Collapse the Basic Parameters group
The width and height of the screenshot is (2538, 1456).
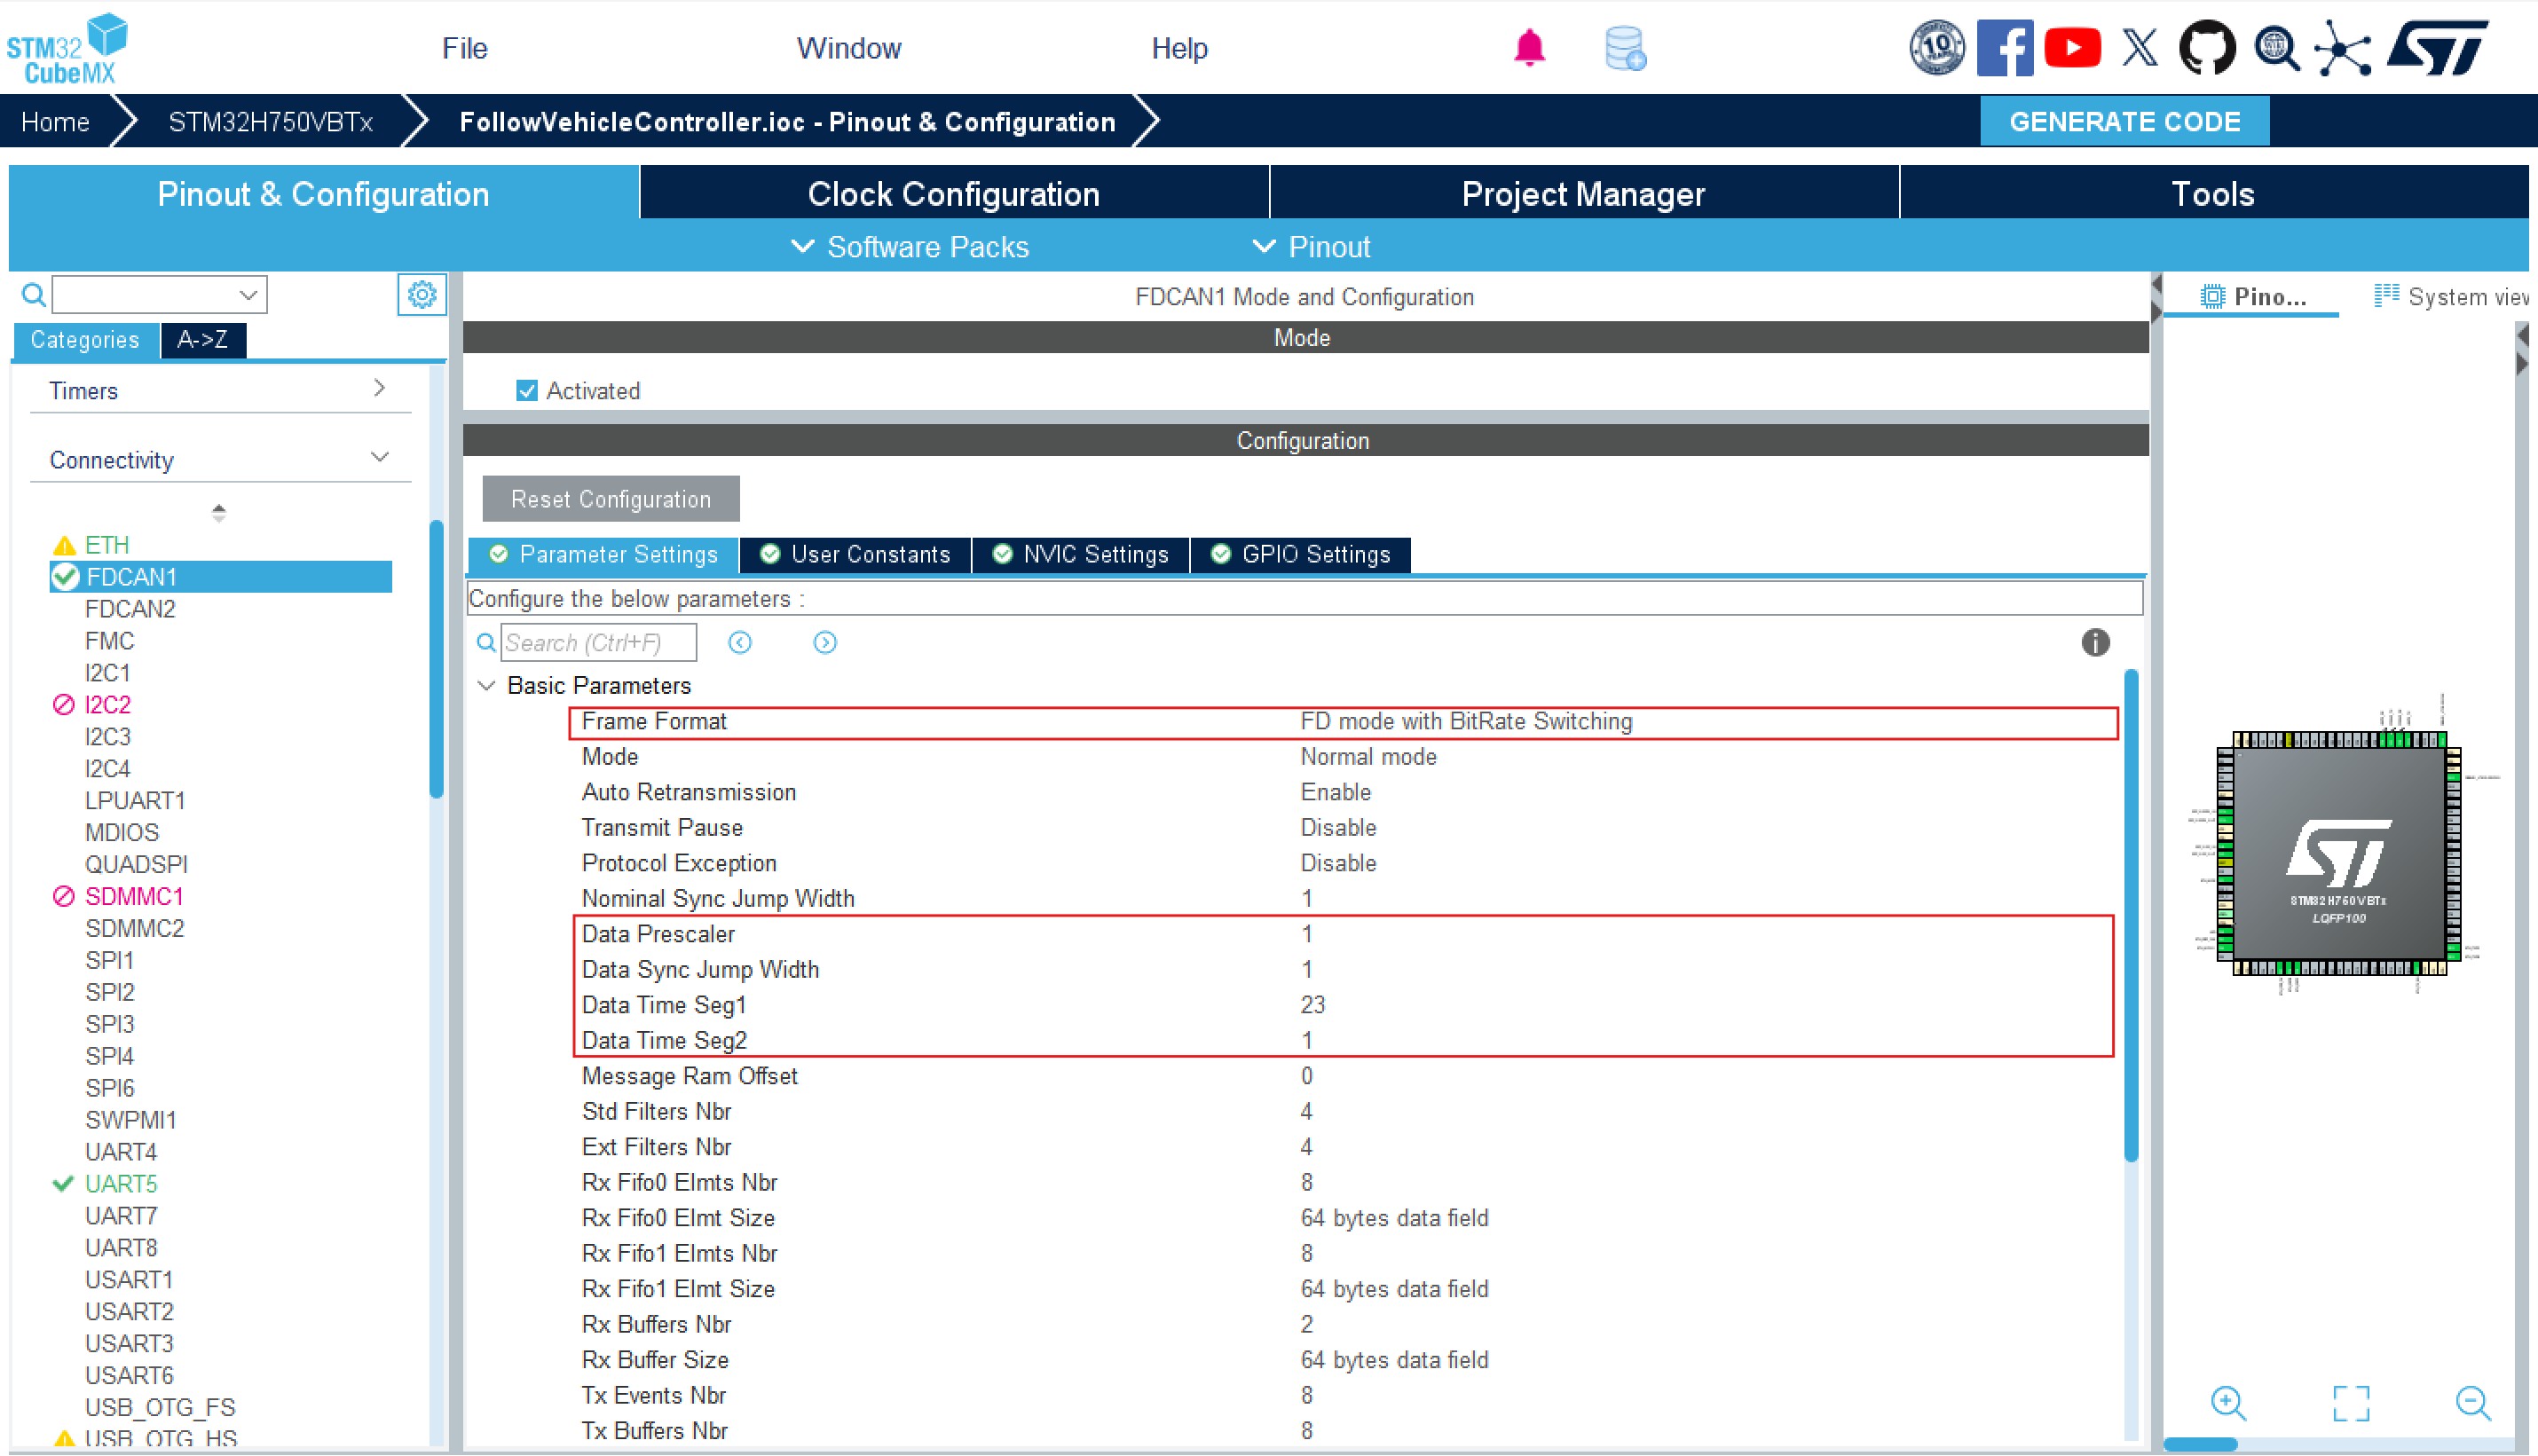click(486, 685)
